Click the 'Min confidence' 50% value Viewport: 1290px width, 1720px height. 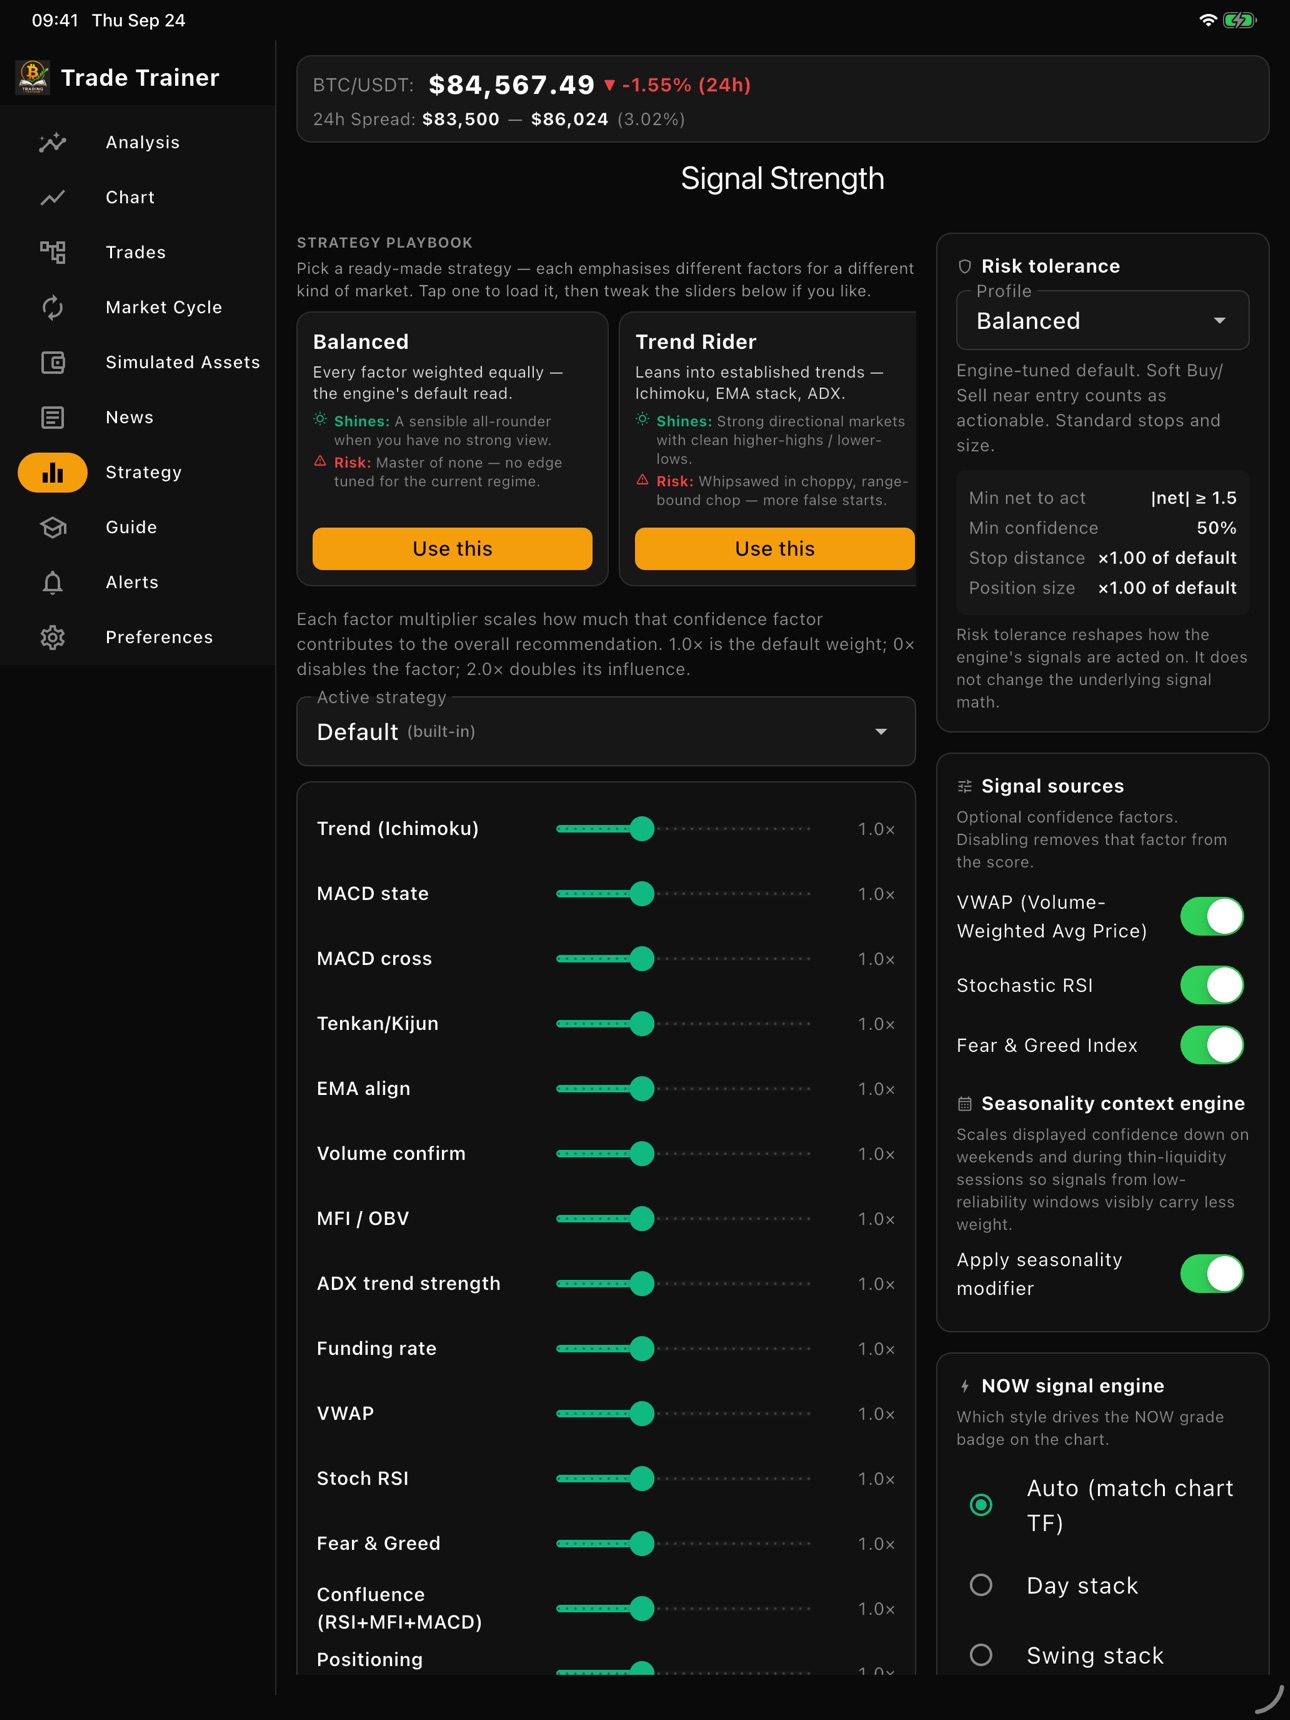pos(1217,528)
